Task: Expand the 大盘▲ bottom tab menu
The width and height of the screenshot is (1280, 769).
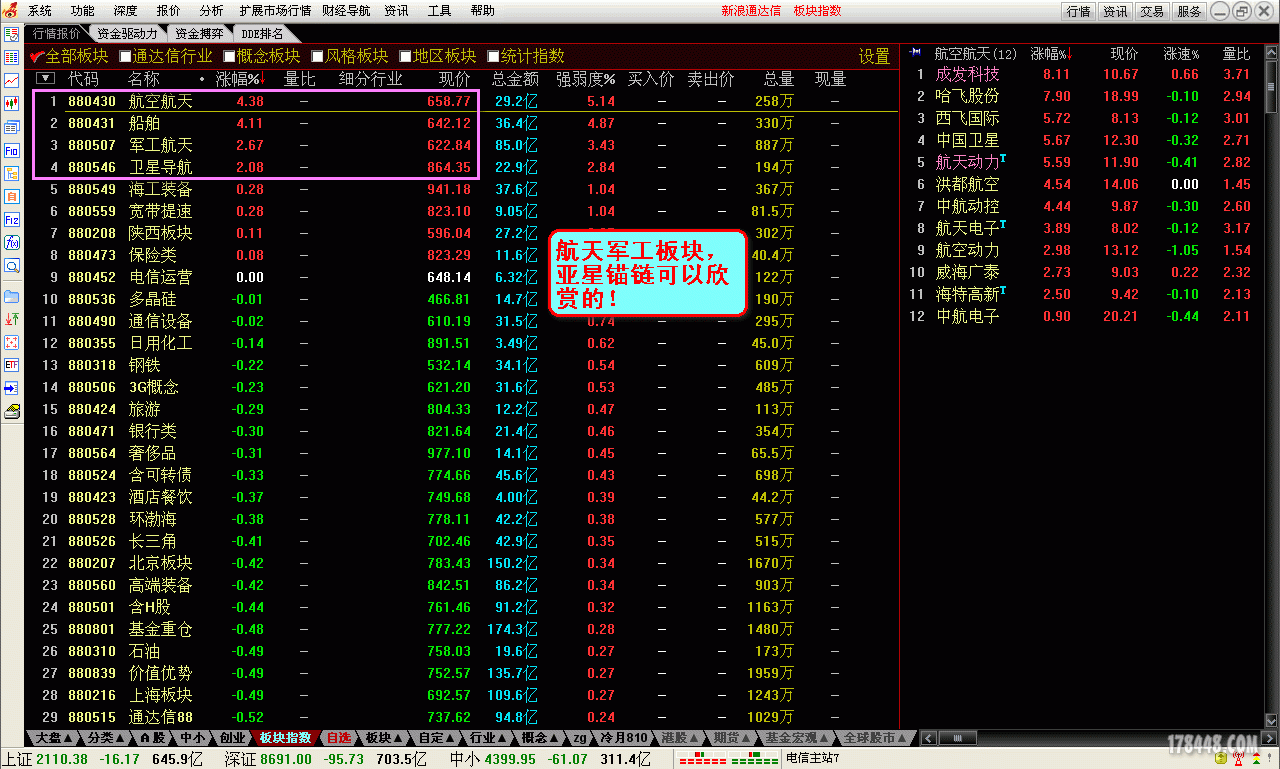Action: (54, 738)
